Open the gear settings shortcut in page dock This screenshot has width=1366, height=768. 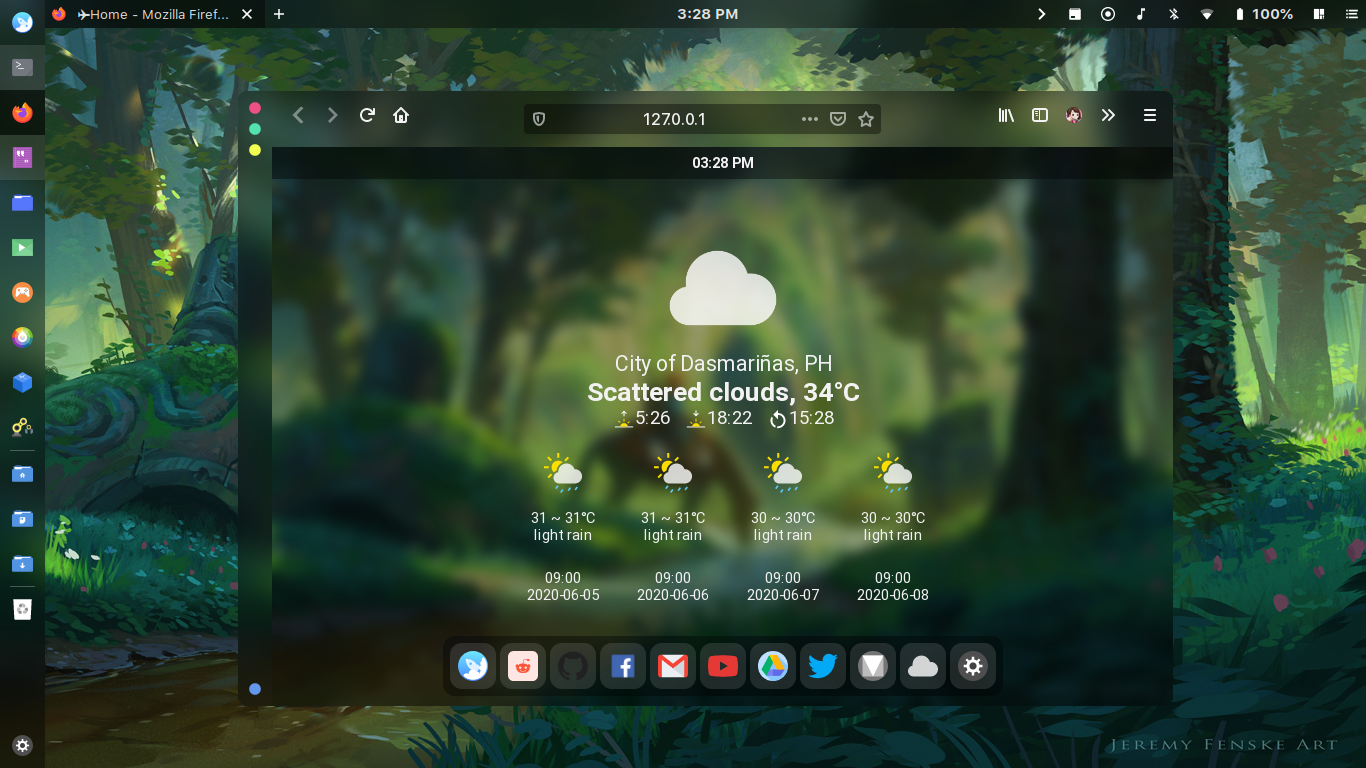[x=973, y=666]
